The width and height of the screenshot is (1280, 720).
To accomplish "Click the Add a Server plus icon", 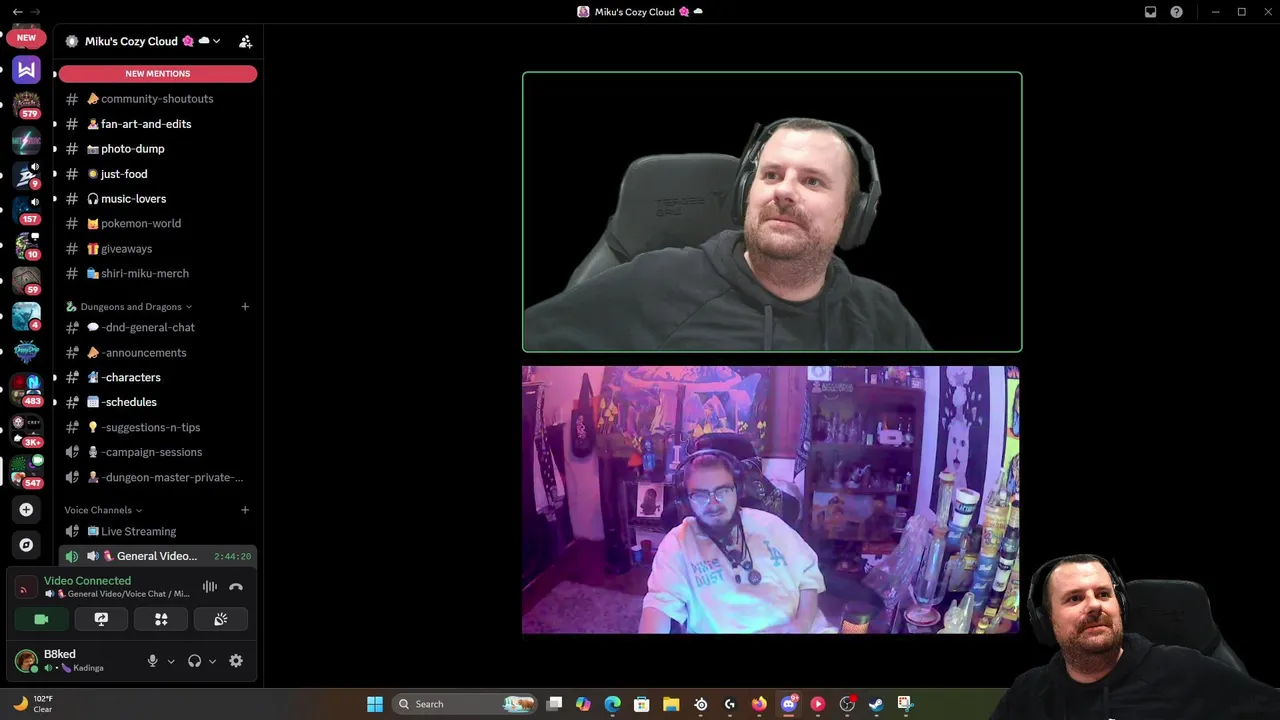I will tap(26, 510).
